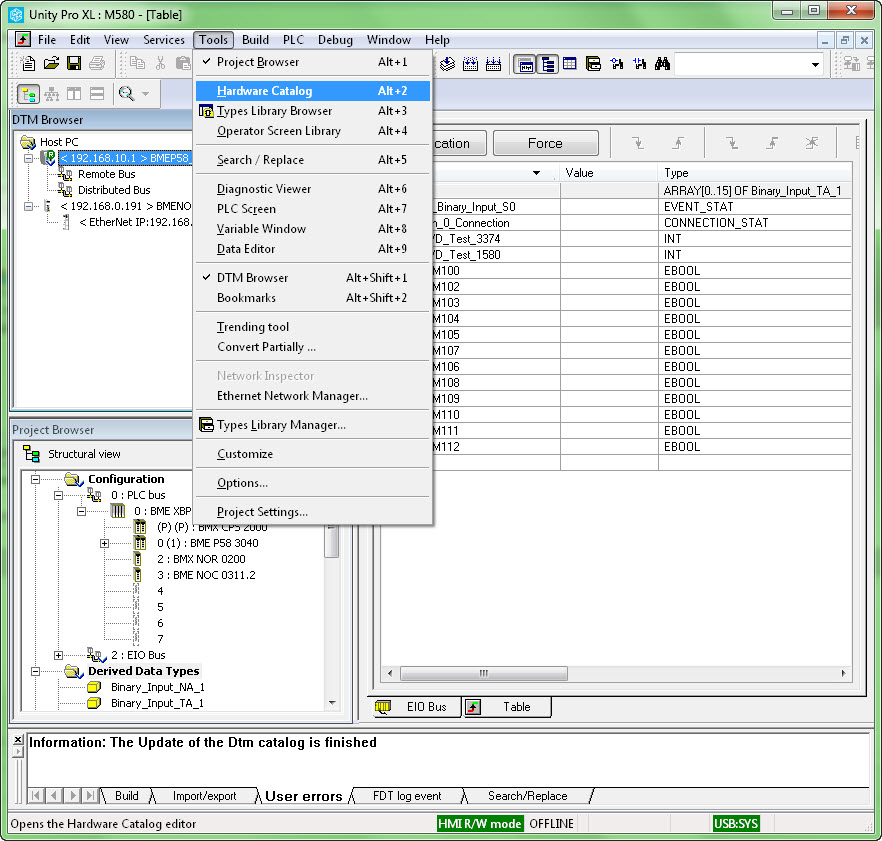Click the New project icon
The image size is (882, 841).
click(28, 63)
